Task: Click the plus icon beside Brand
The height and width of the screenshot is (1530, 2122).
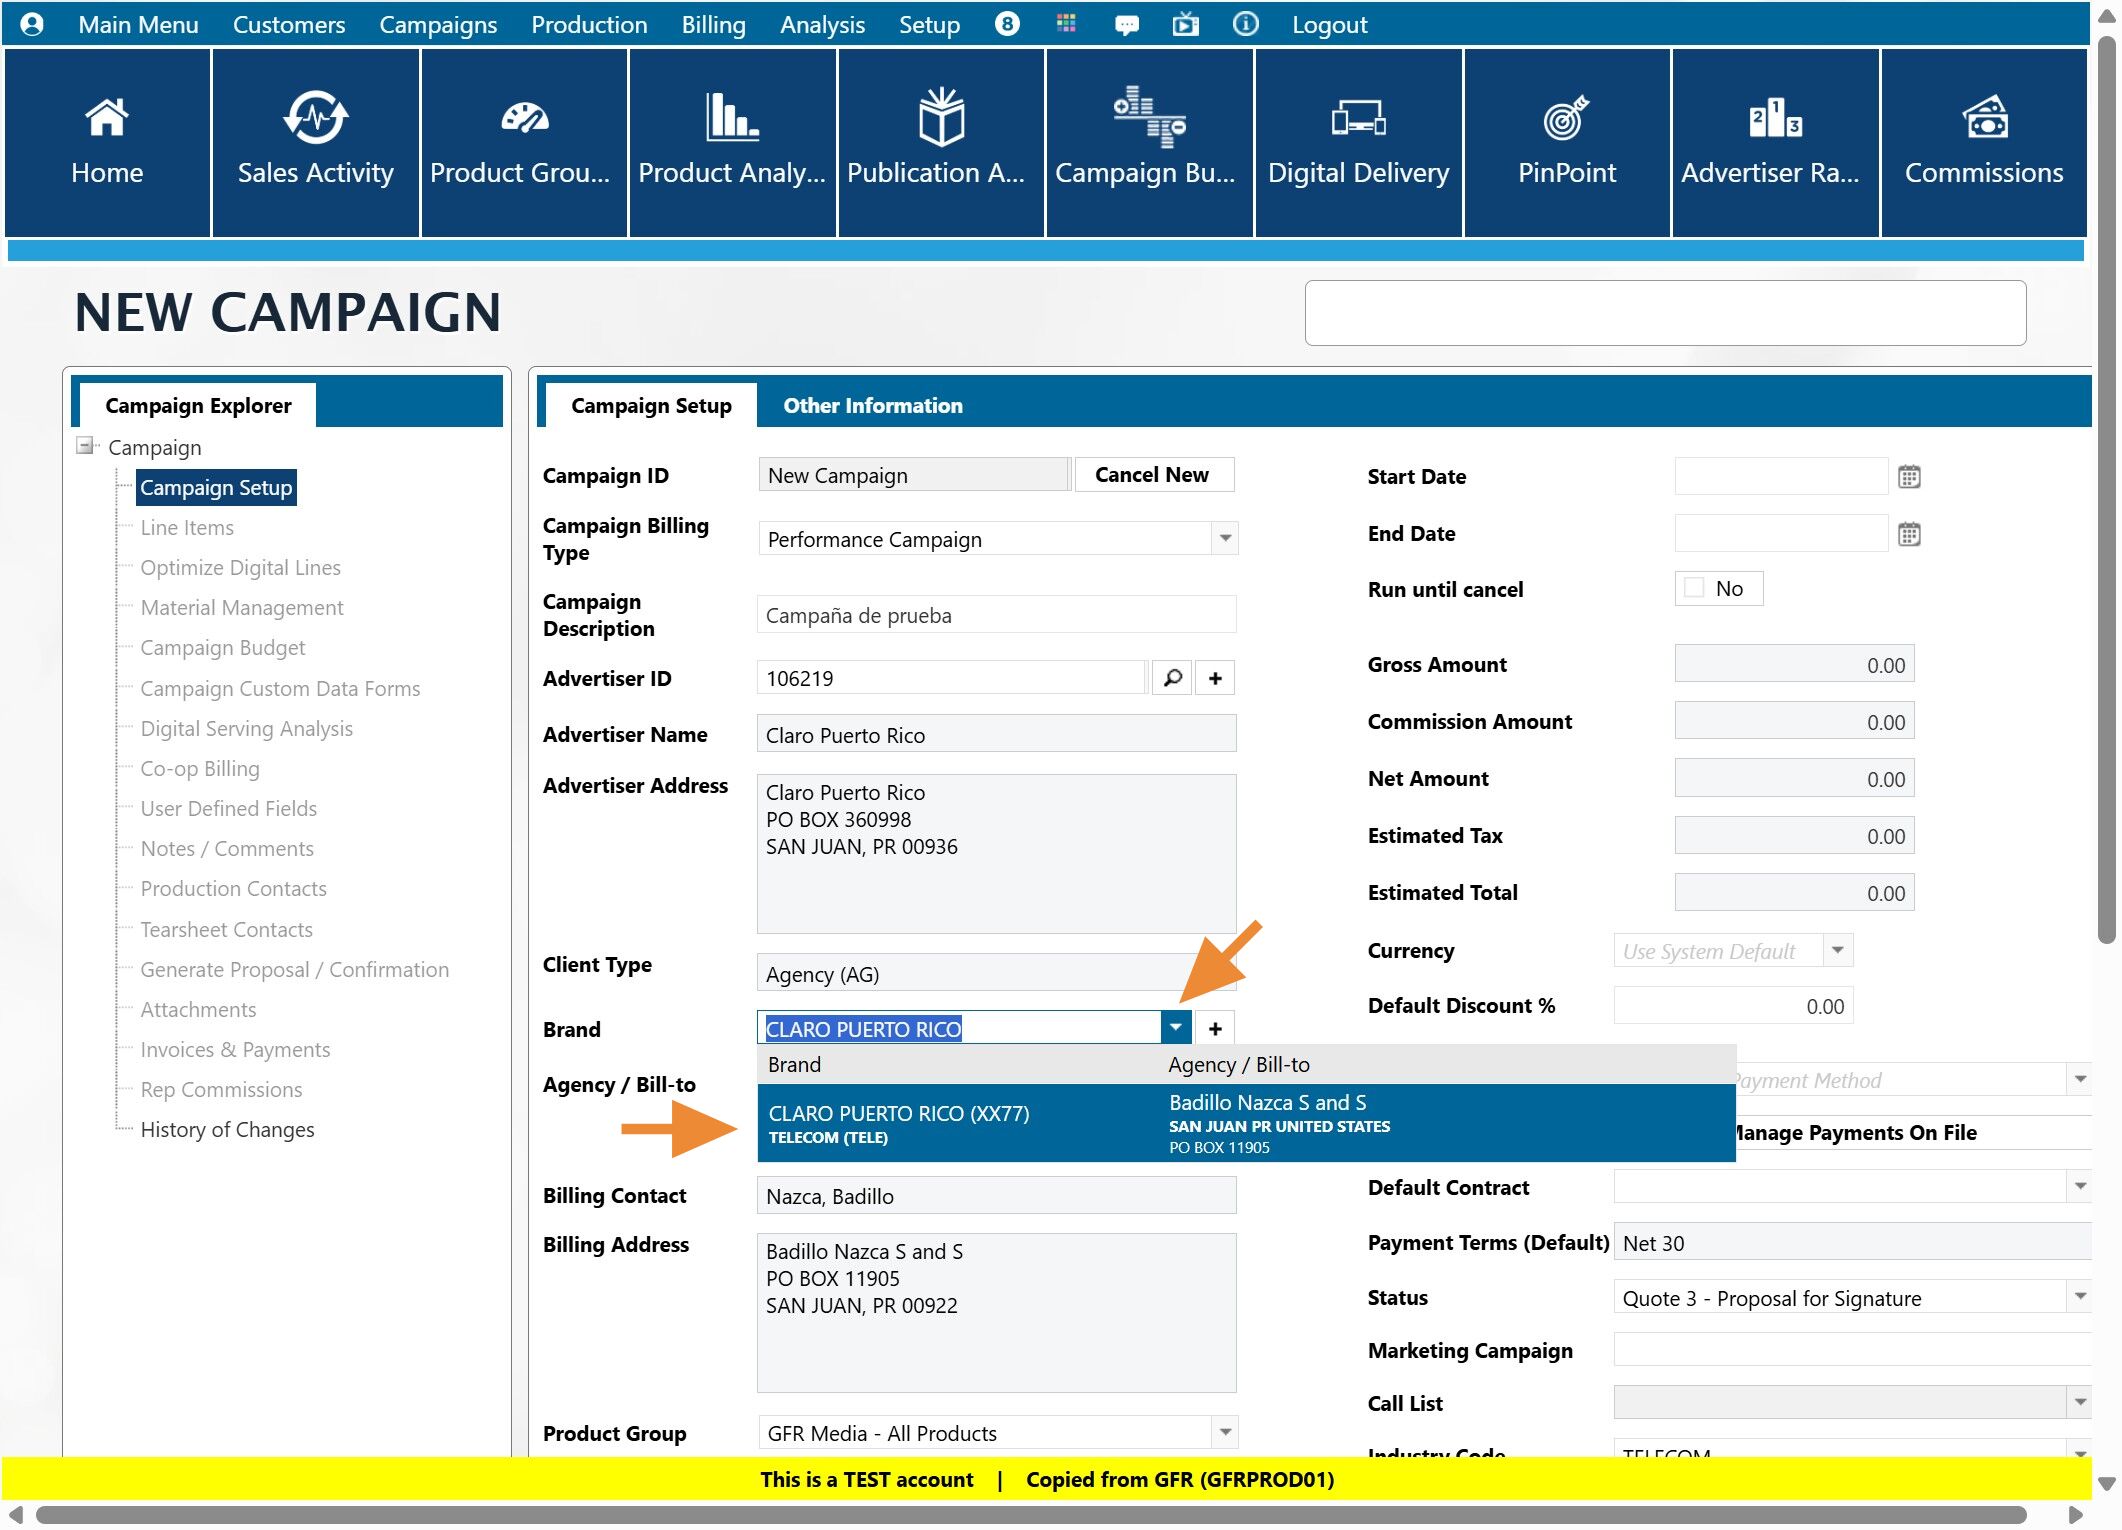Action: tap(1214, 1028)
